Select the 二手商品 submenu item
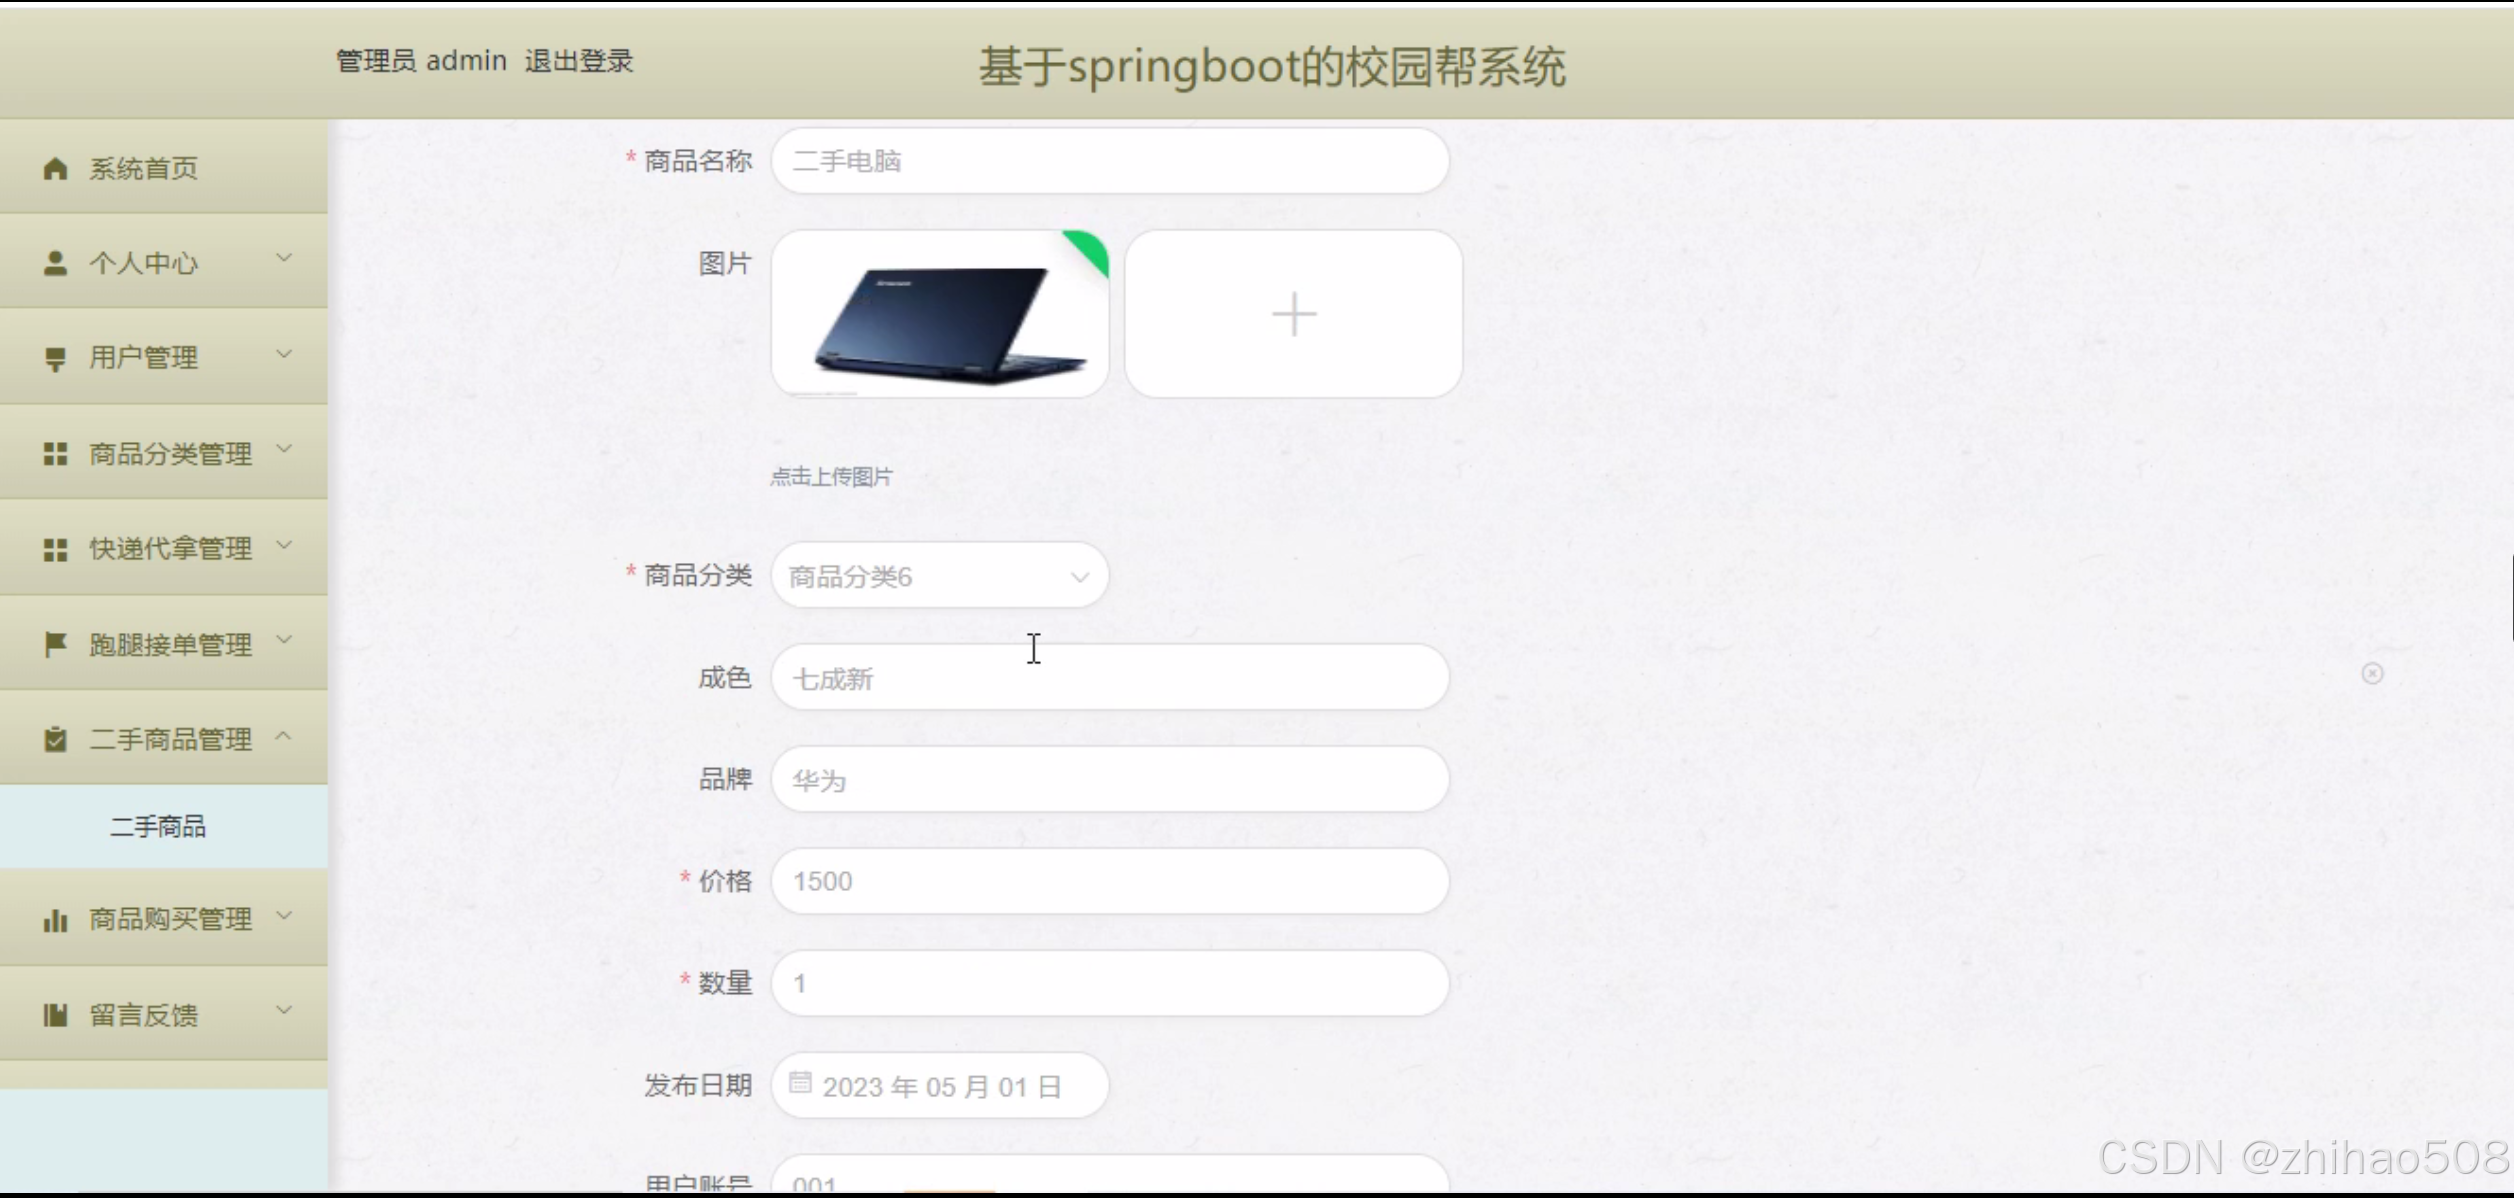The height and width of the screenshot is (1198, 2514). [158, 826]
